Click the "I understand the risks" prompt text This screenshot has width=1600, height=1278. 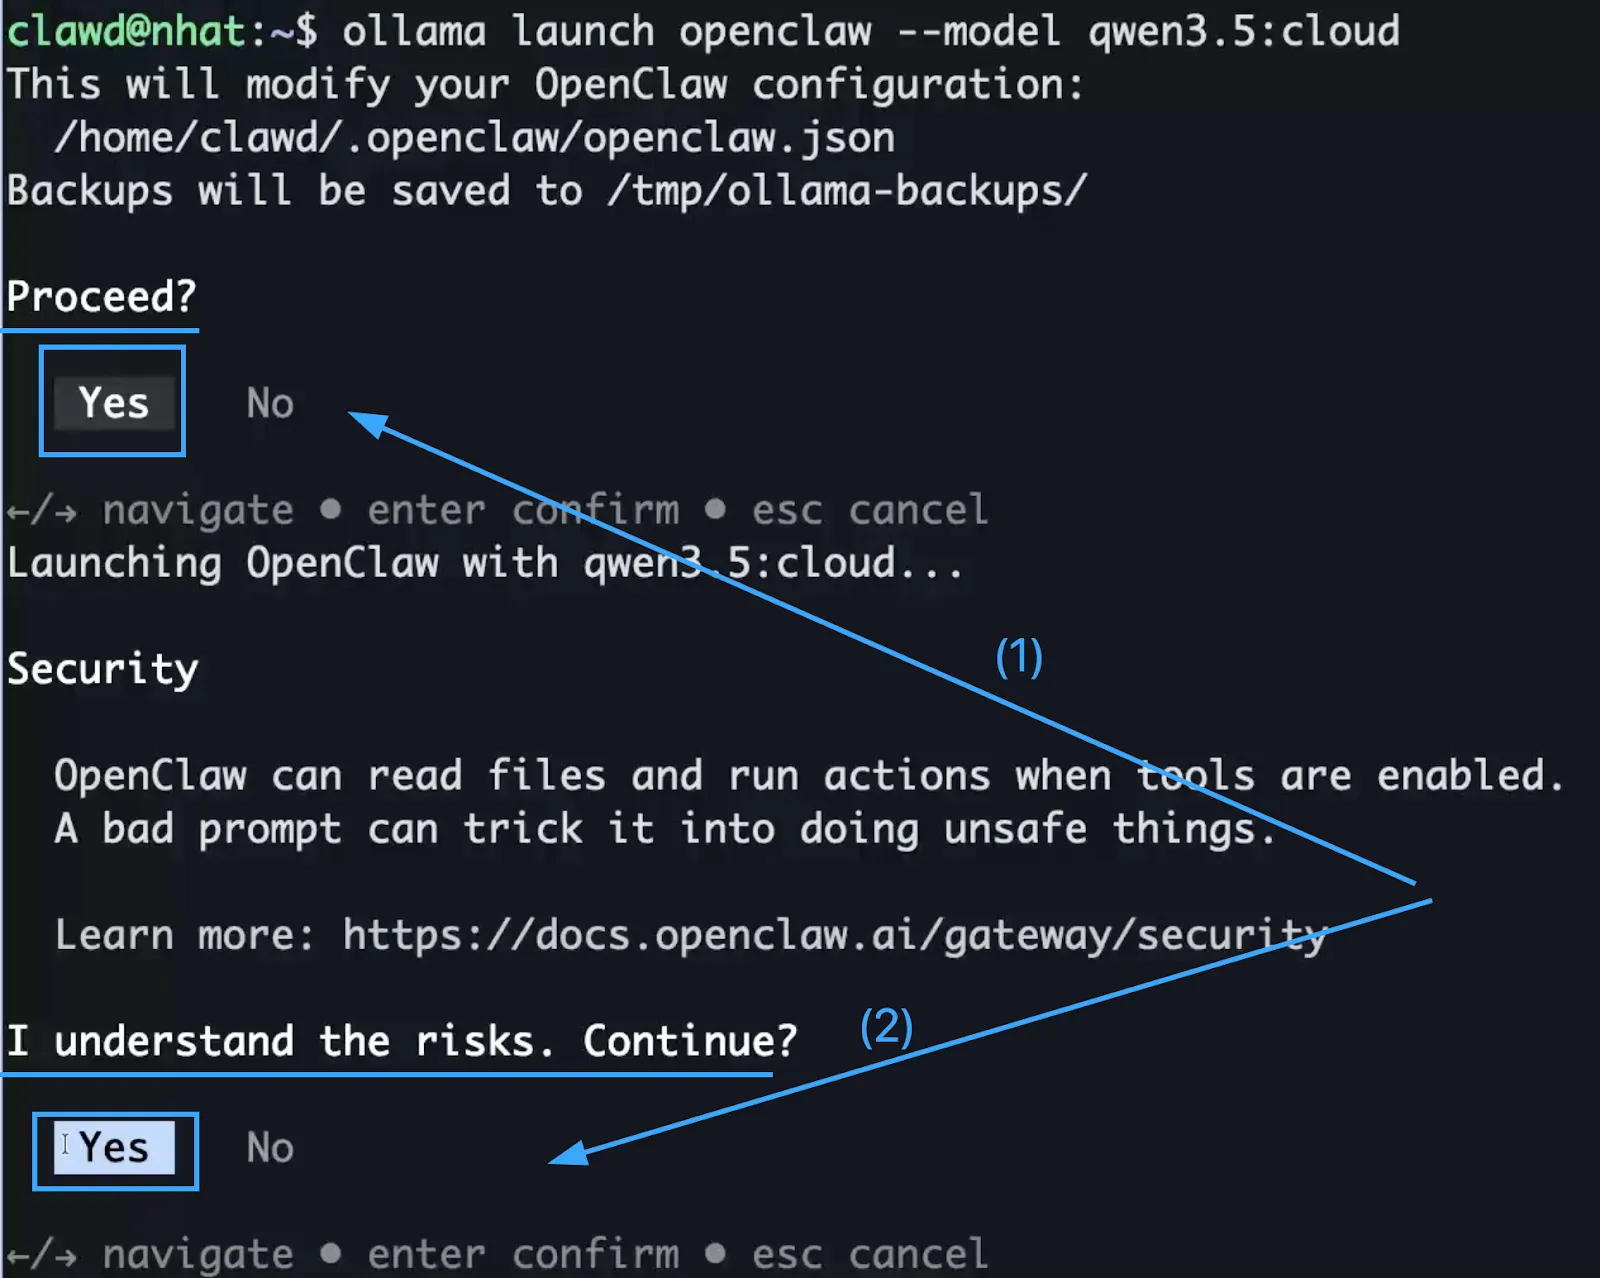pyautogui.click(x=400, y=1041)
